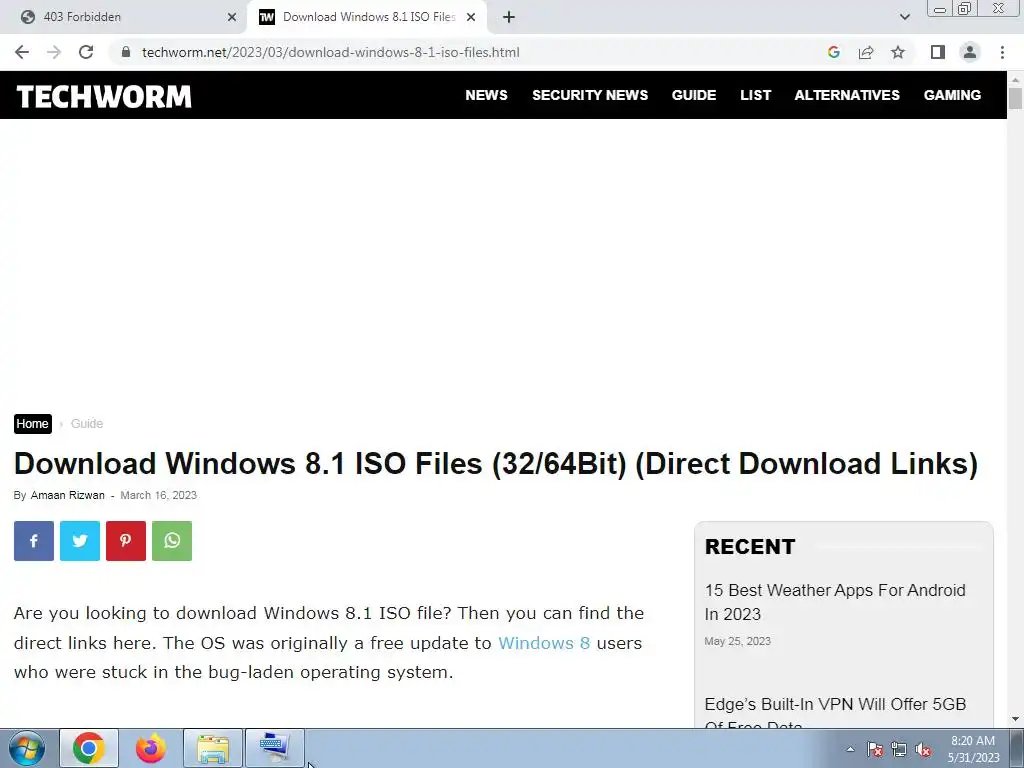This screenshot has height=768, width=1024.
Task: Open the clock showing 8:20 AM
Action: pyautogui.click(x=974, y=749)
